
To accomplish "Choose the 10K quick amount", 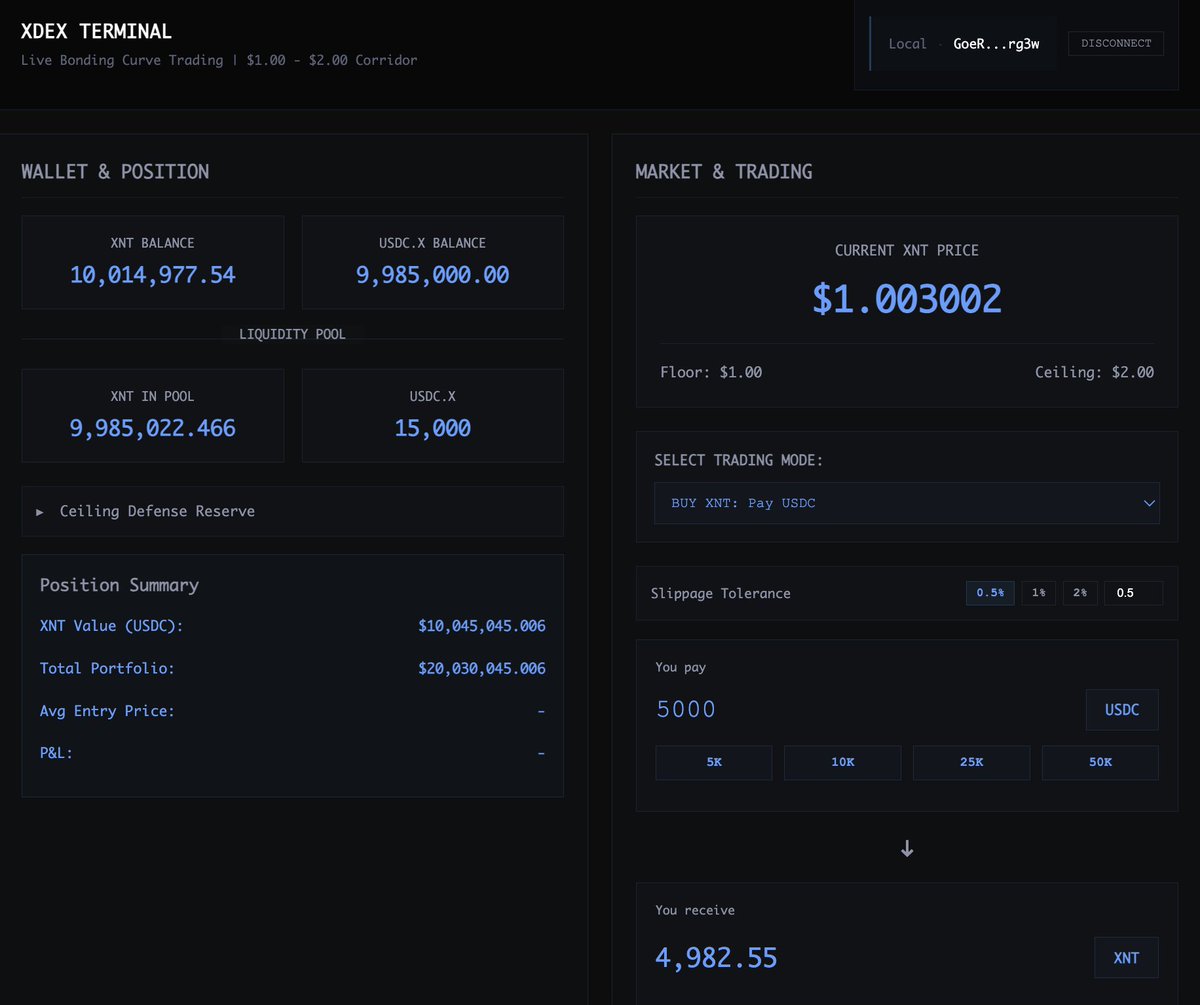I will click(x=843, y=762).
